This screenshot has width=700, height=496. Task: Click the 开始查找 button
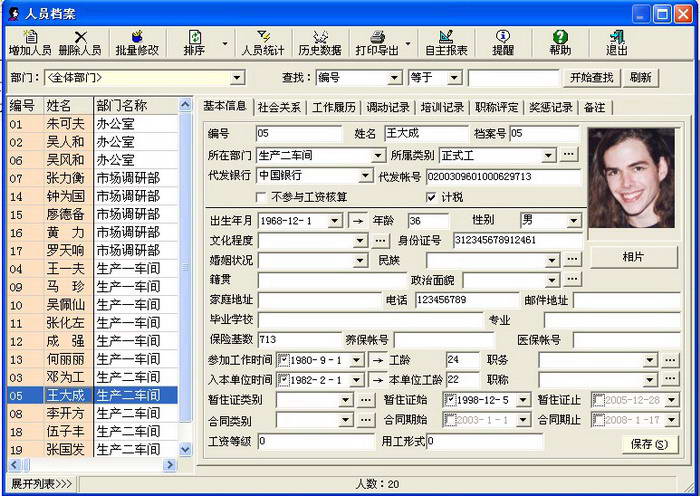click(x=592, y=78)
